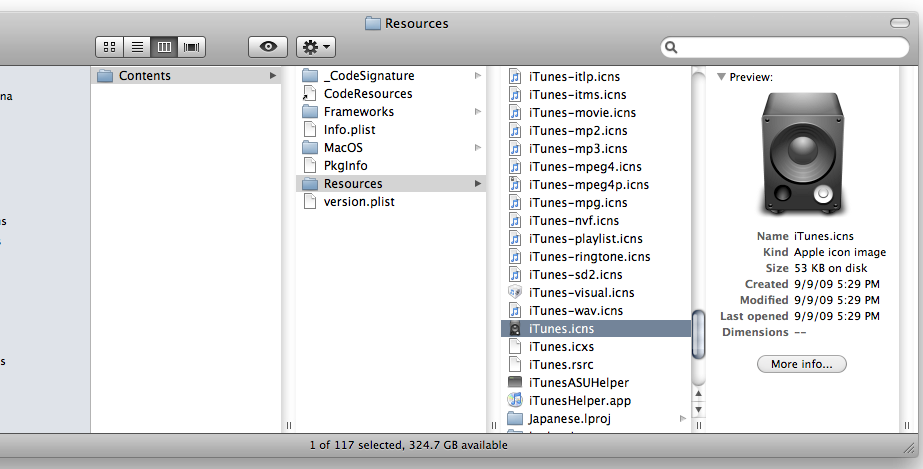
Task: Select iTunes-playlist.icns icon
Action: 515,238
